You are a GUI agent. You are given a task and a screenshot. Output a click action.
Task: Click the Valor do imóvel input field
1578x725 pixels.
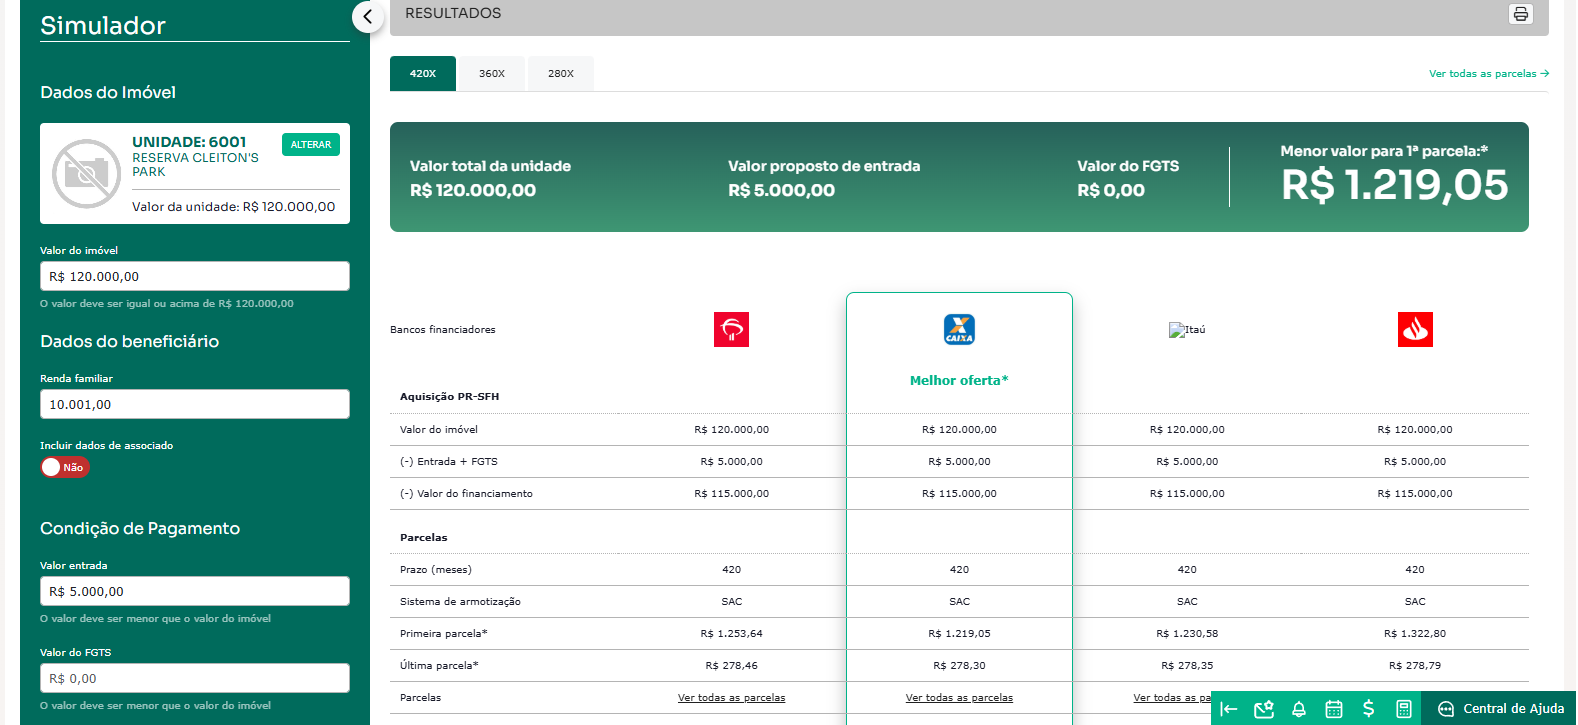195,276
